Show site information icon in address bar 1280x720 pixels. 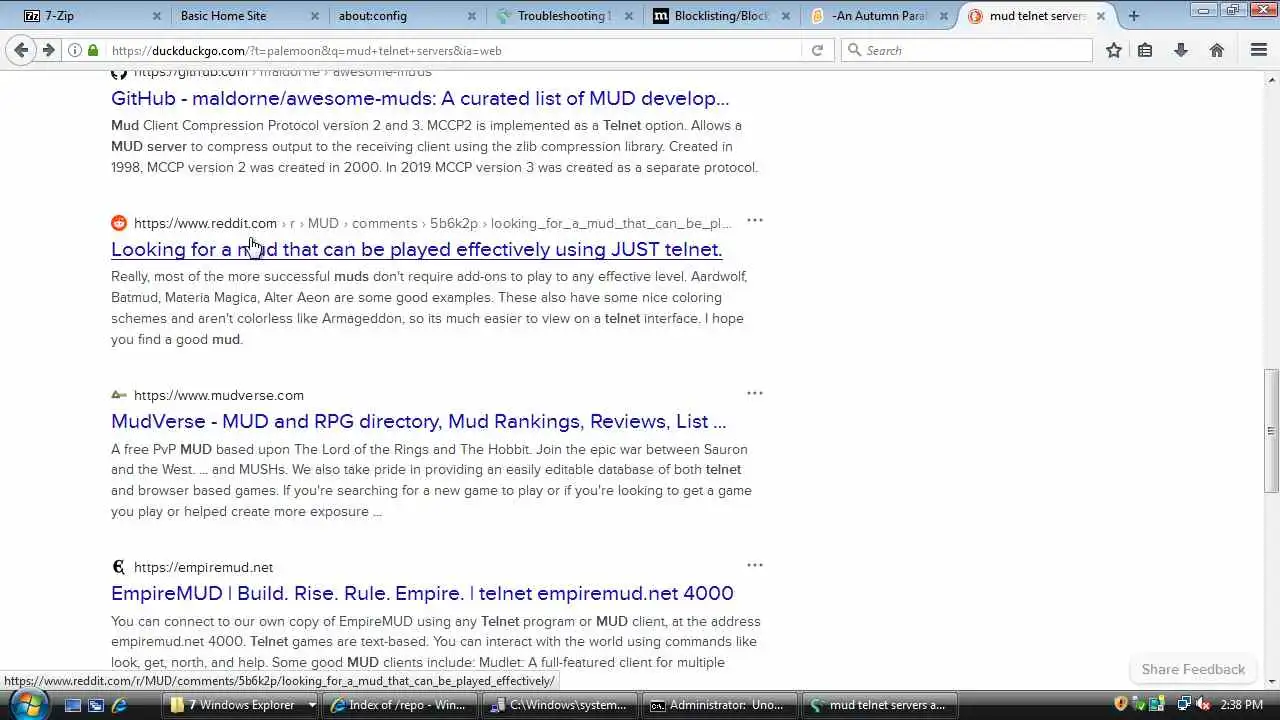point(75,50)
